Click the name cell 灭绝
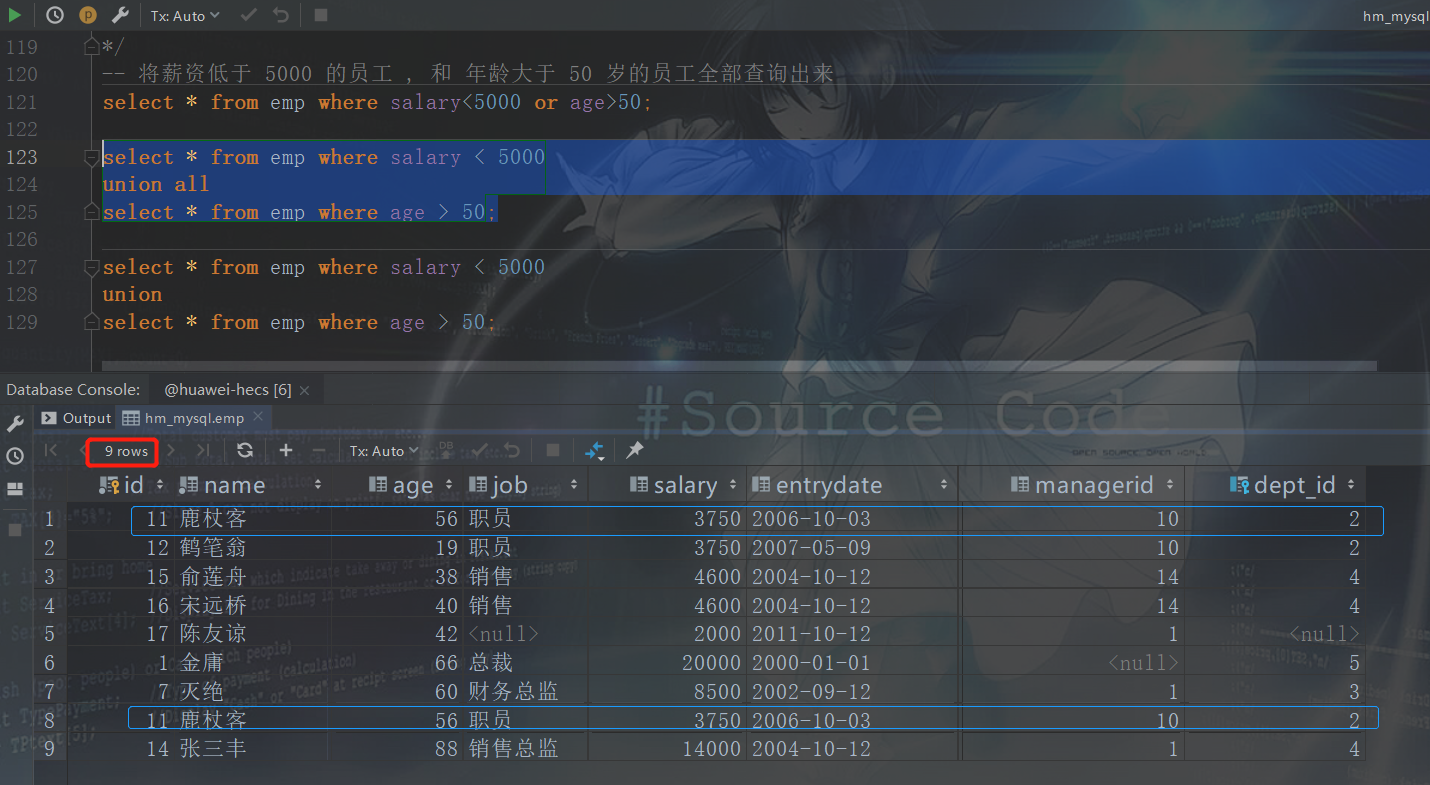This screenshot has width=1430, height=785. (203, 692)
